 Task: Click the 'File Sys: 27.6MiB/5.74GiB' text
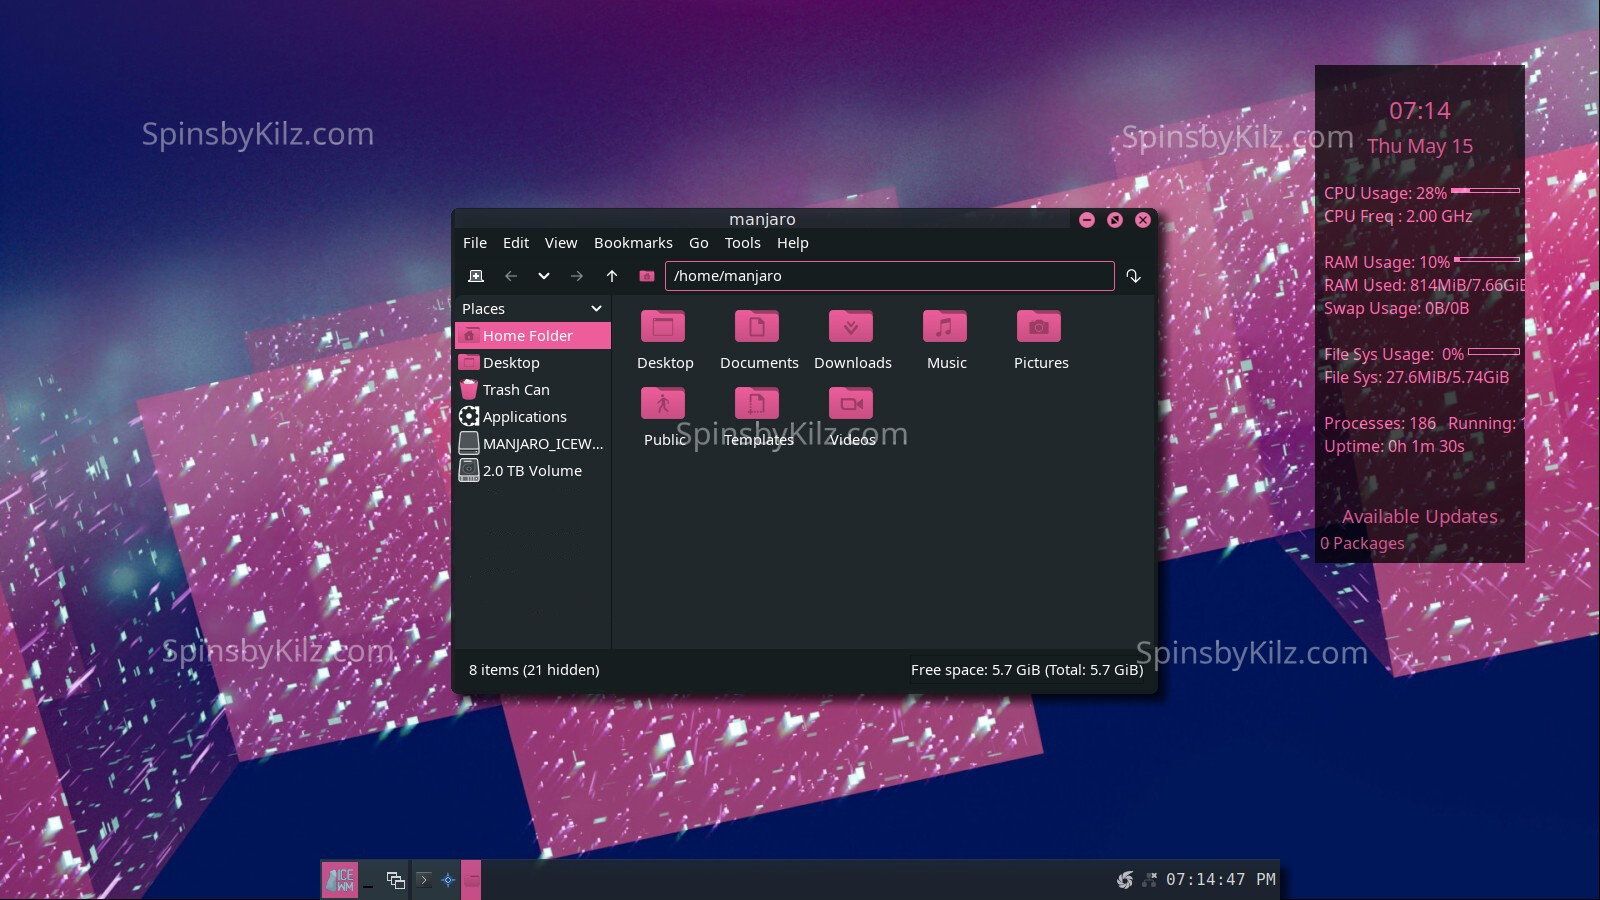[1416, 377]
